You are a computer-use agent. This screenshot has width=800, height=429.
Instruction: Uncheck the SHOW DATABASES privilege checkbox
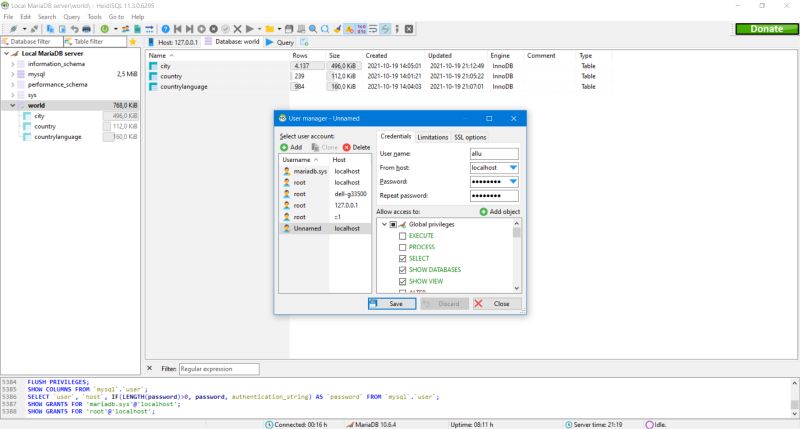click(403, 270)
